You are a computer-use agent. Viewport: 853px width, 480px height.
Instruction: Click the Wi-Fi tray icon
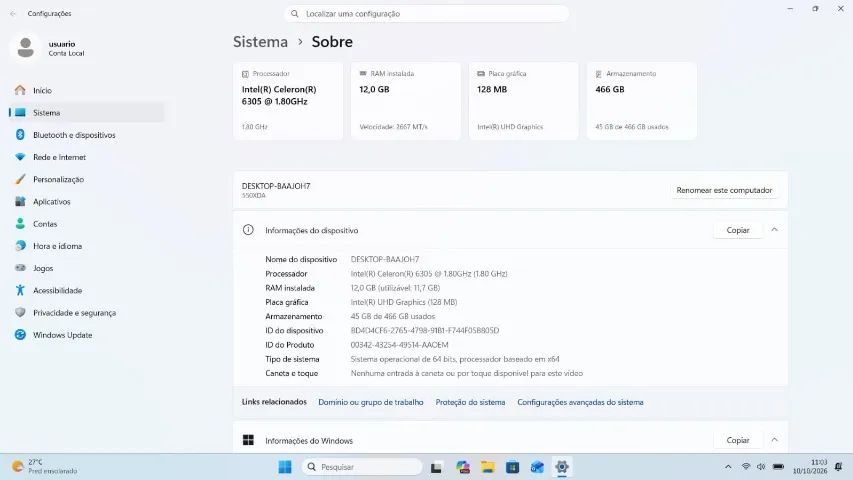point(746,467)
